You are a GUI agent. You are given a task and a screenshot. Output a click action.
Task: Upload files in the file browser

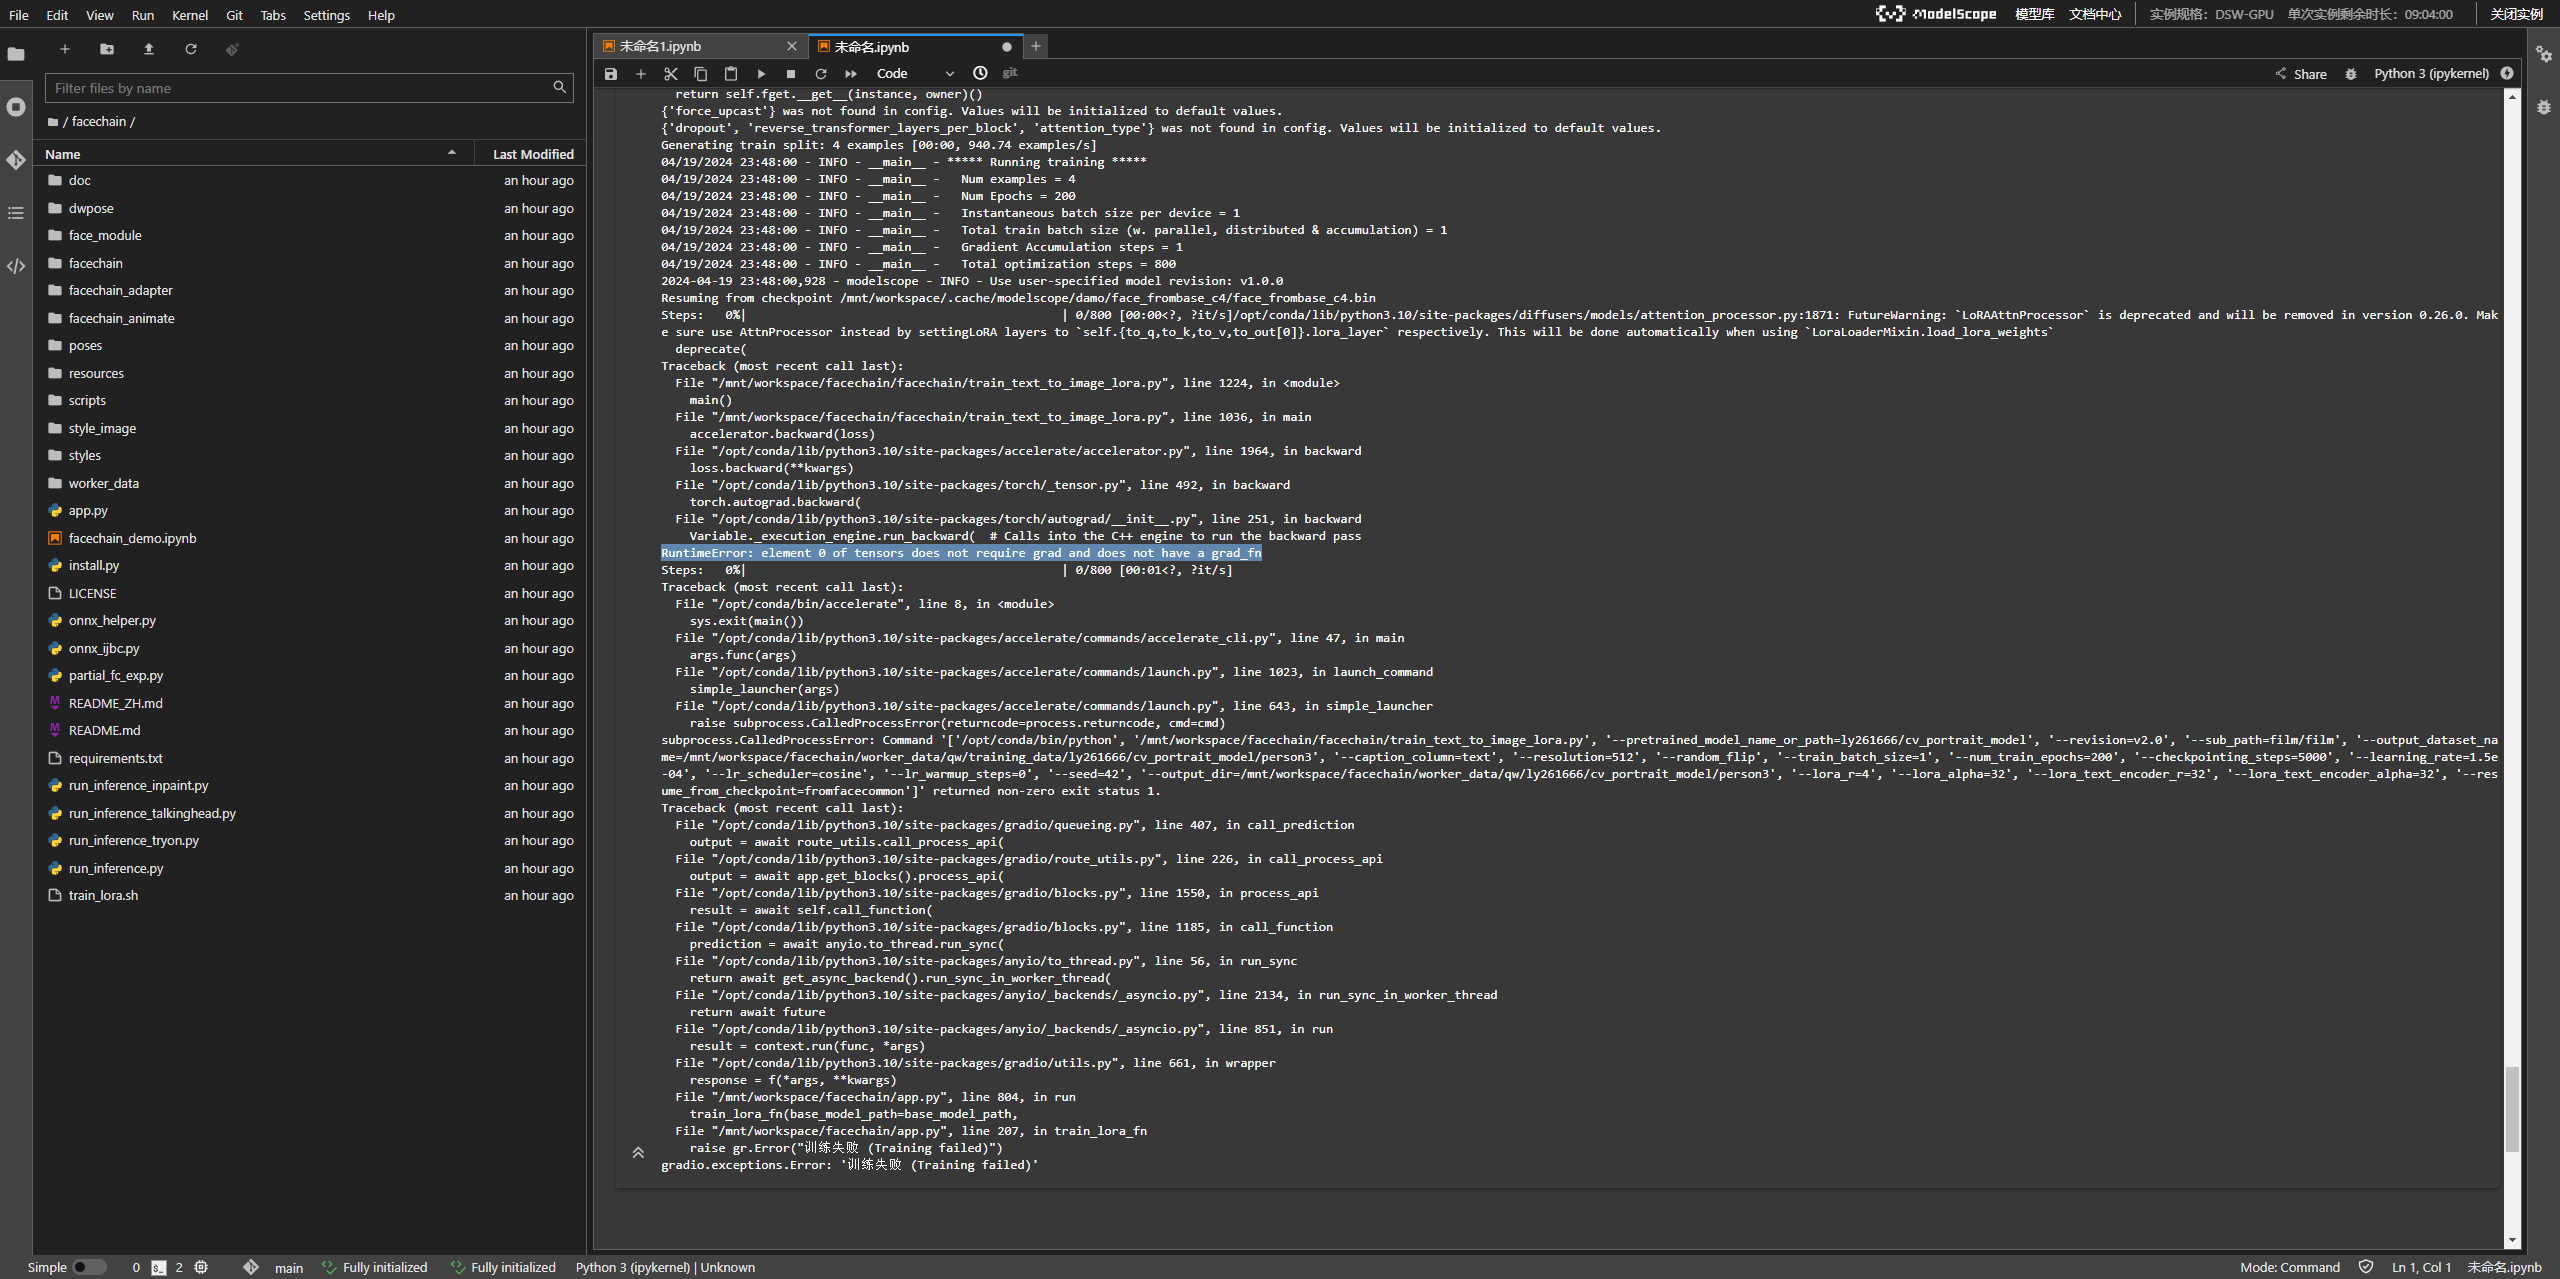click(x=149, y=49)
